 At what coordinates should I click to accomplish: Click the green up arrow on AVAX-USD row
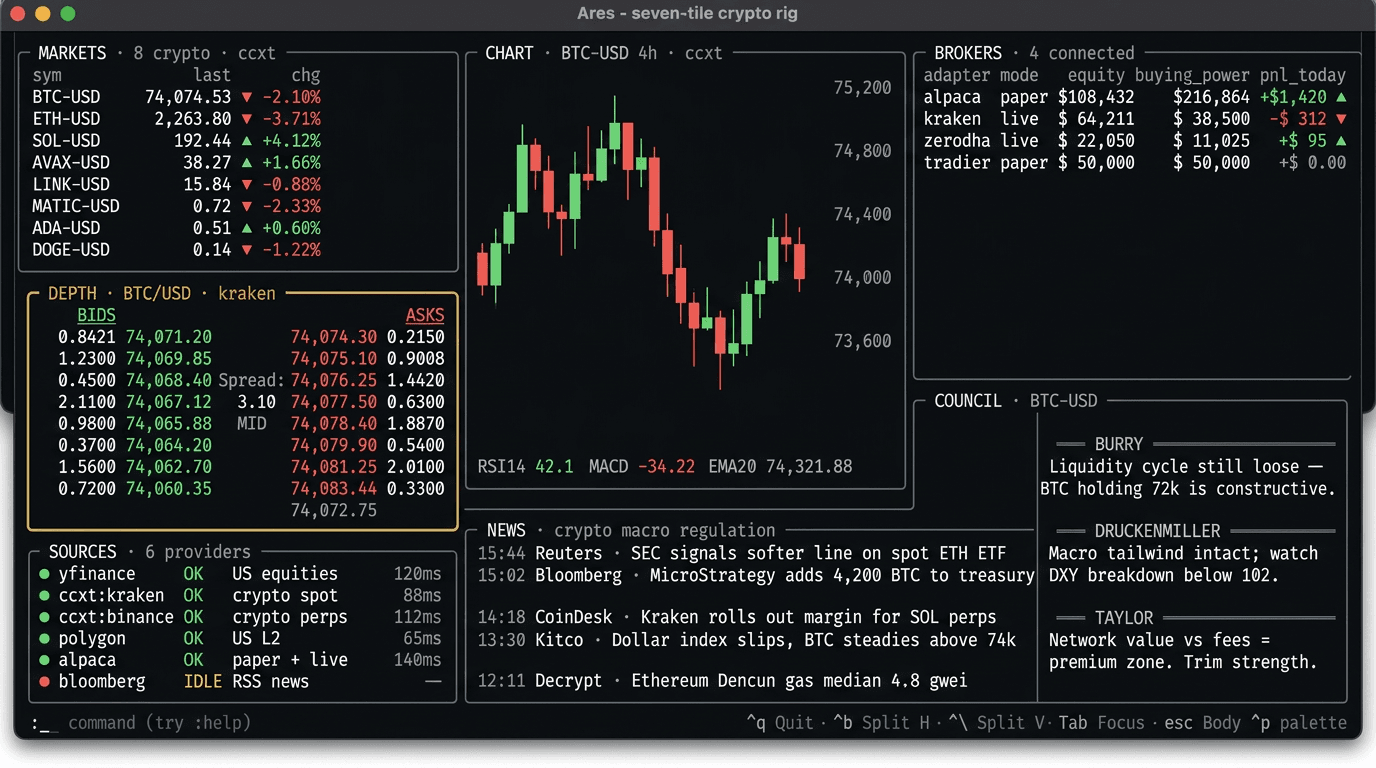(247, 163)
